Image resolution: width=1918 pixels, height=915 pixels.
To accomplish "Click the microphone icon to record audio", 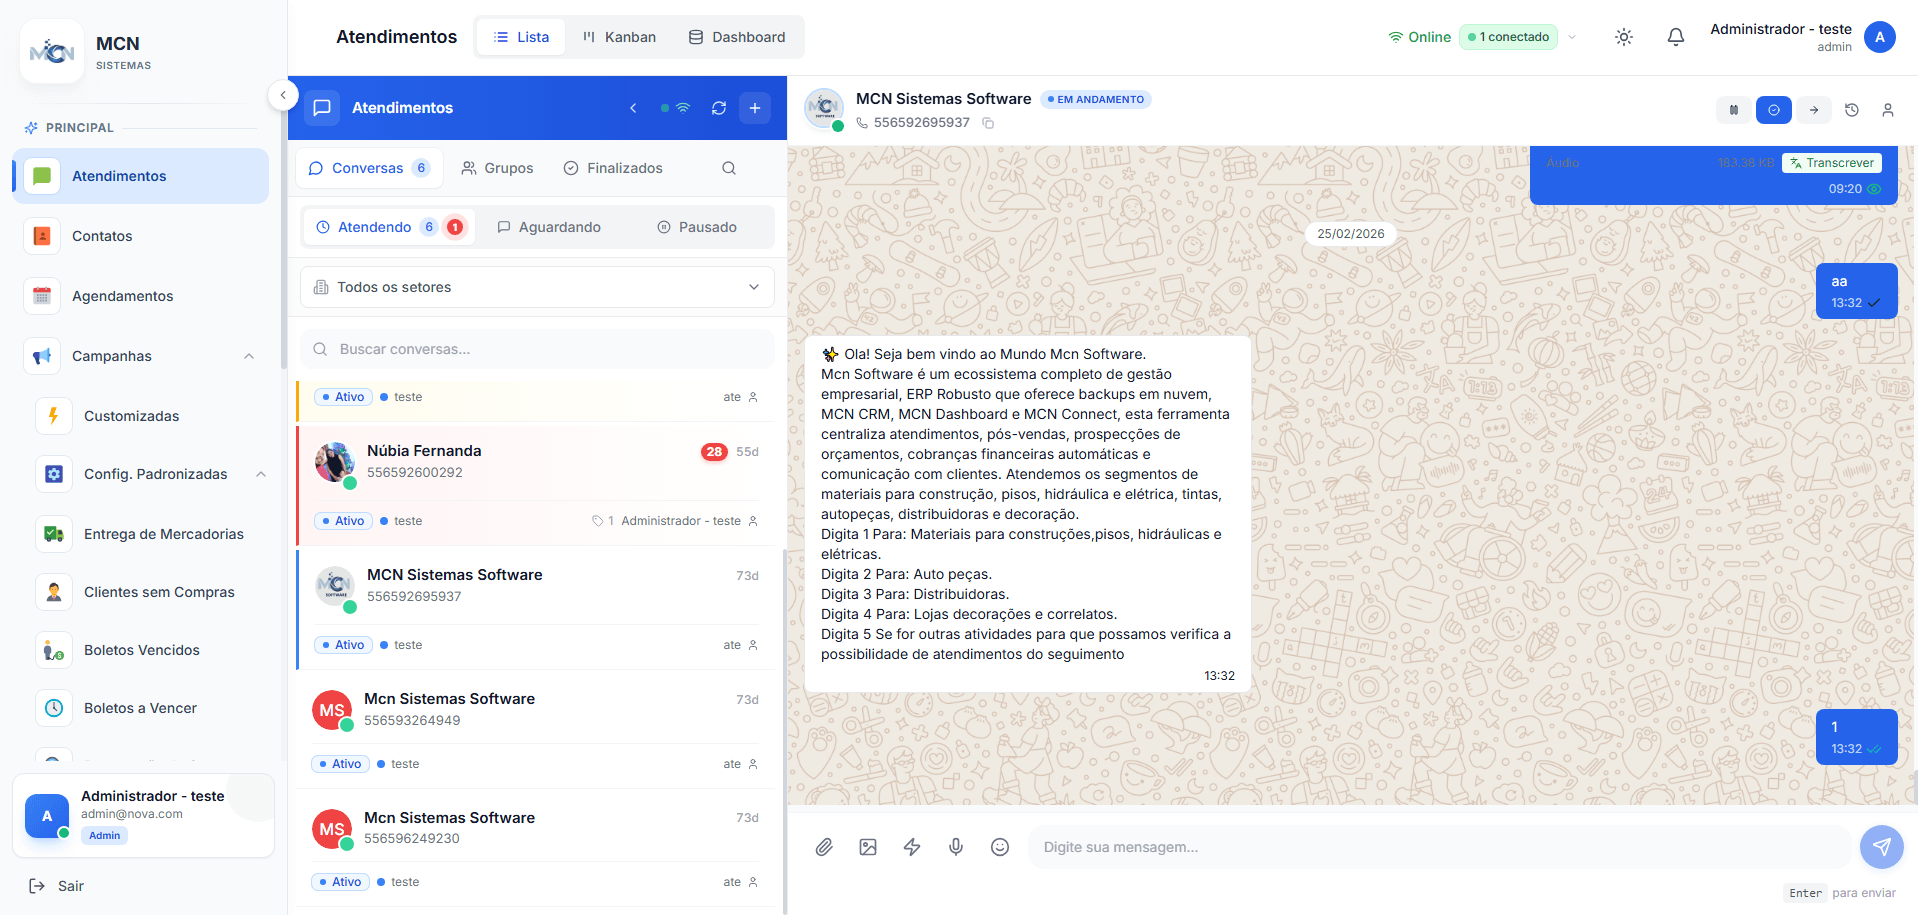I will [x=955, y=847].
